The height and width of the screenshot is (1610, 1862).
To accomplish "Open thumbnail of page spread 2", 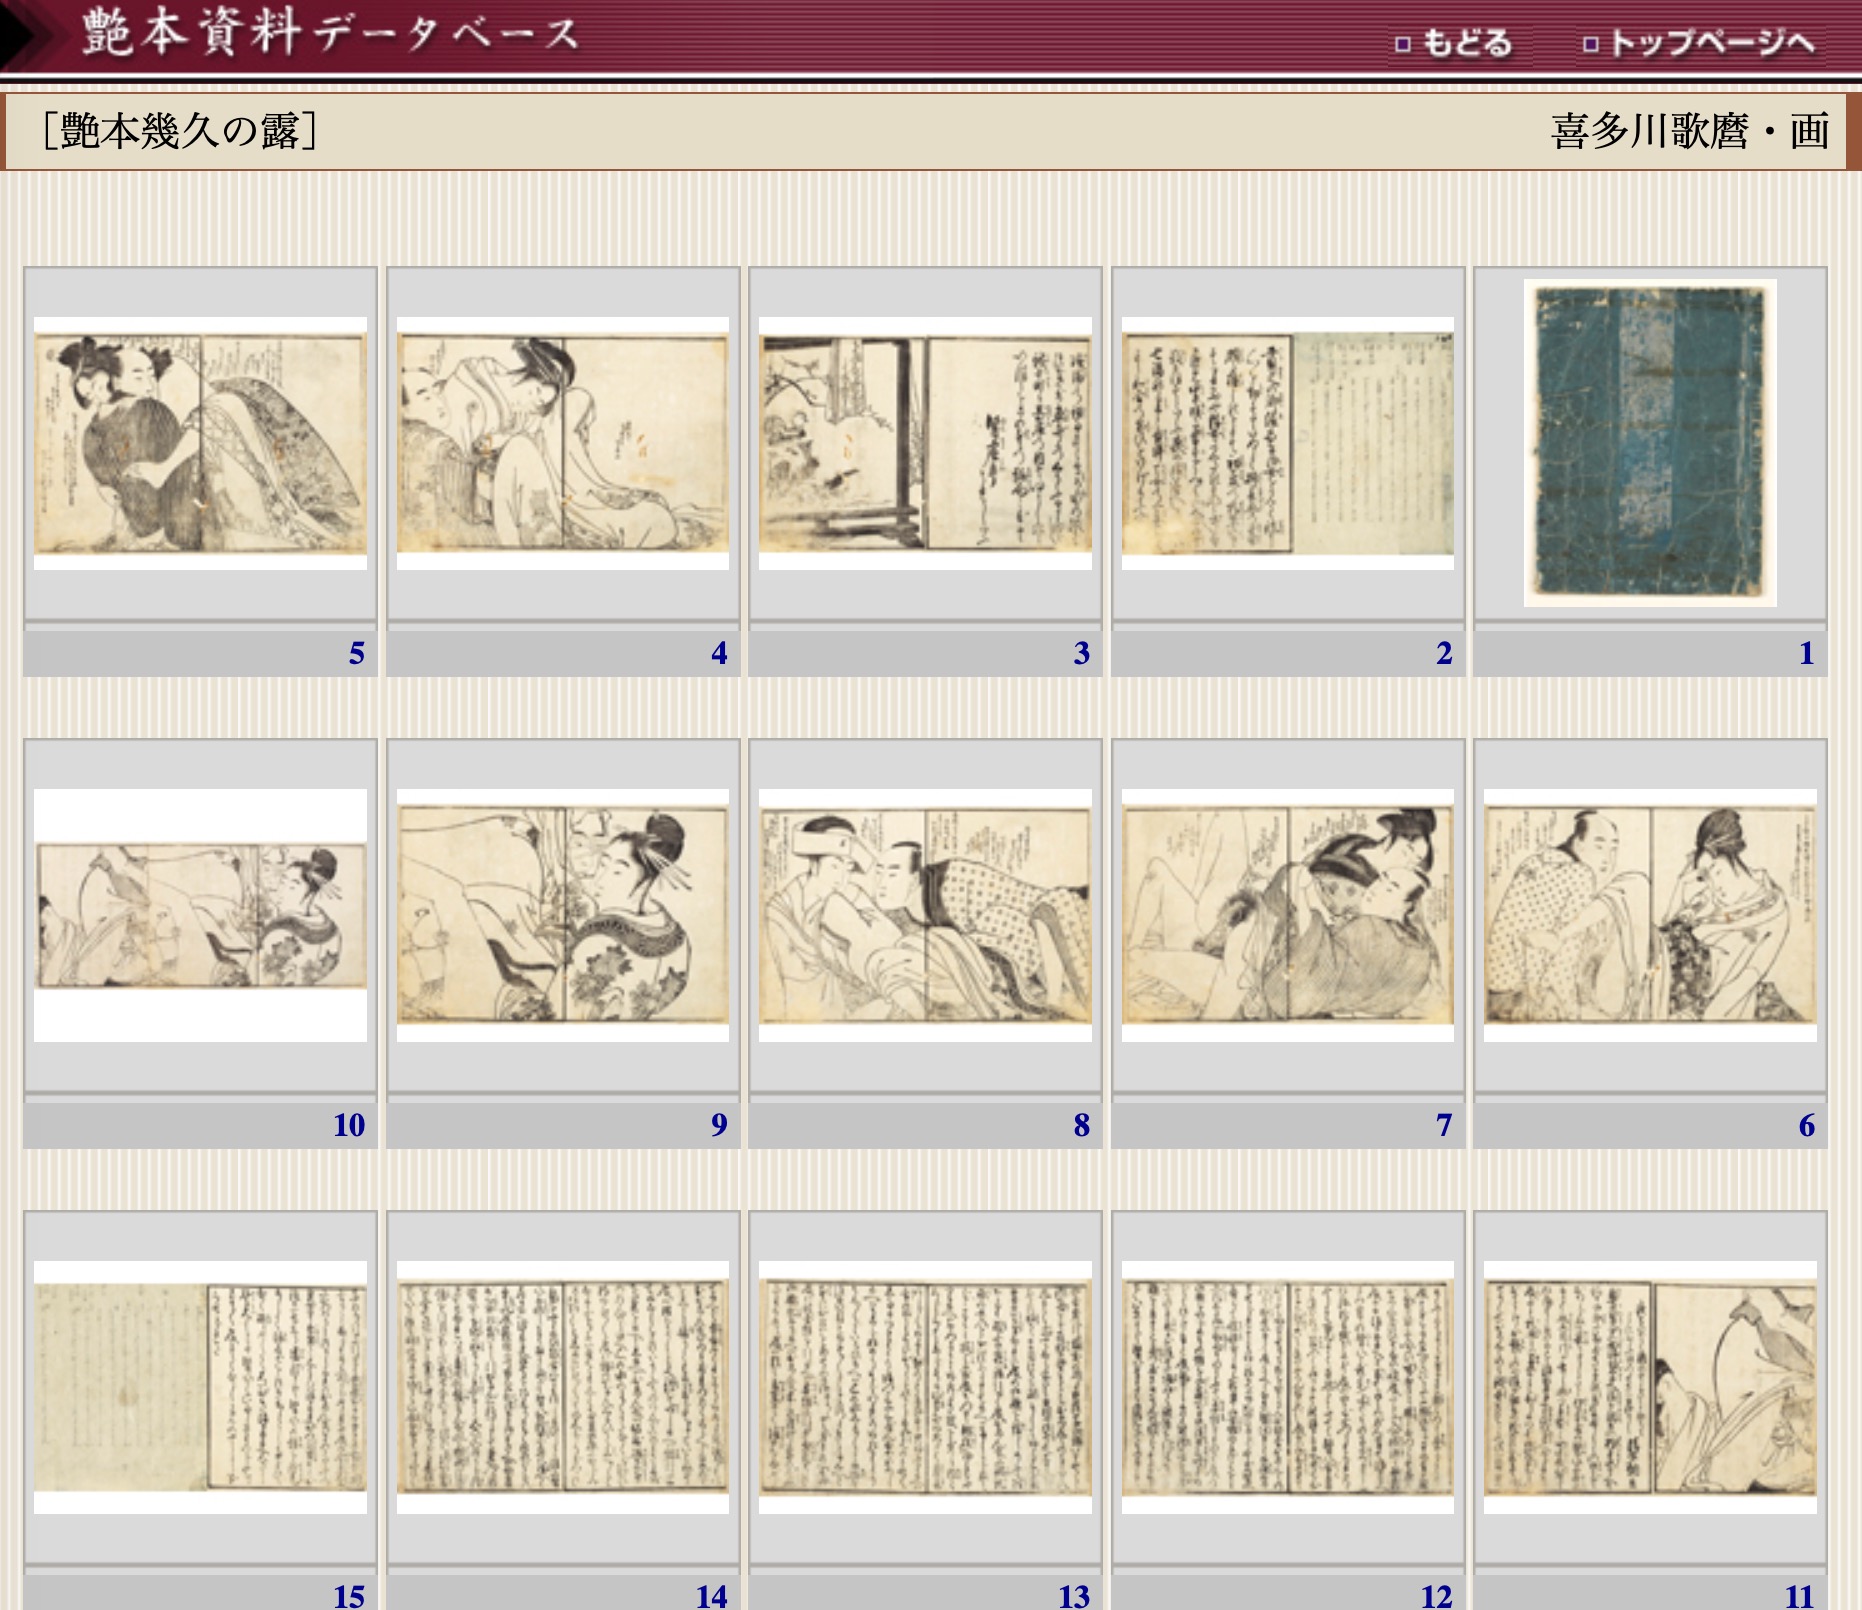I will [x=1287, y=443].
